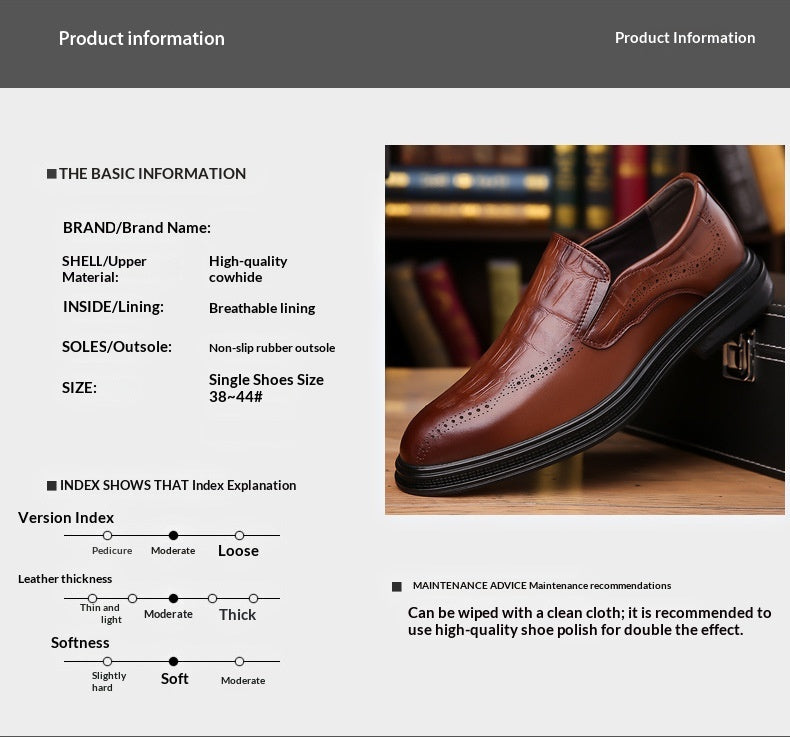Click the right 'Product Information' header title
790x737 pixels.
(685, 38)
